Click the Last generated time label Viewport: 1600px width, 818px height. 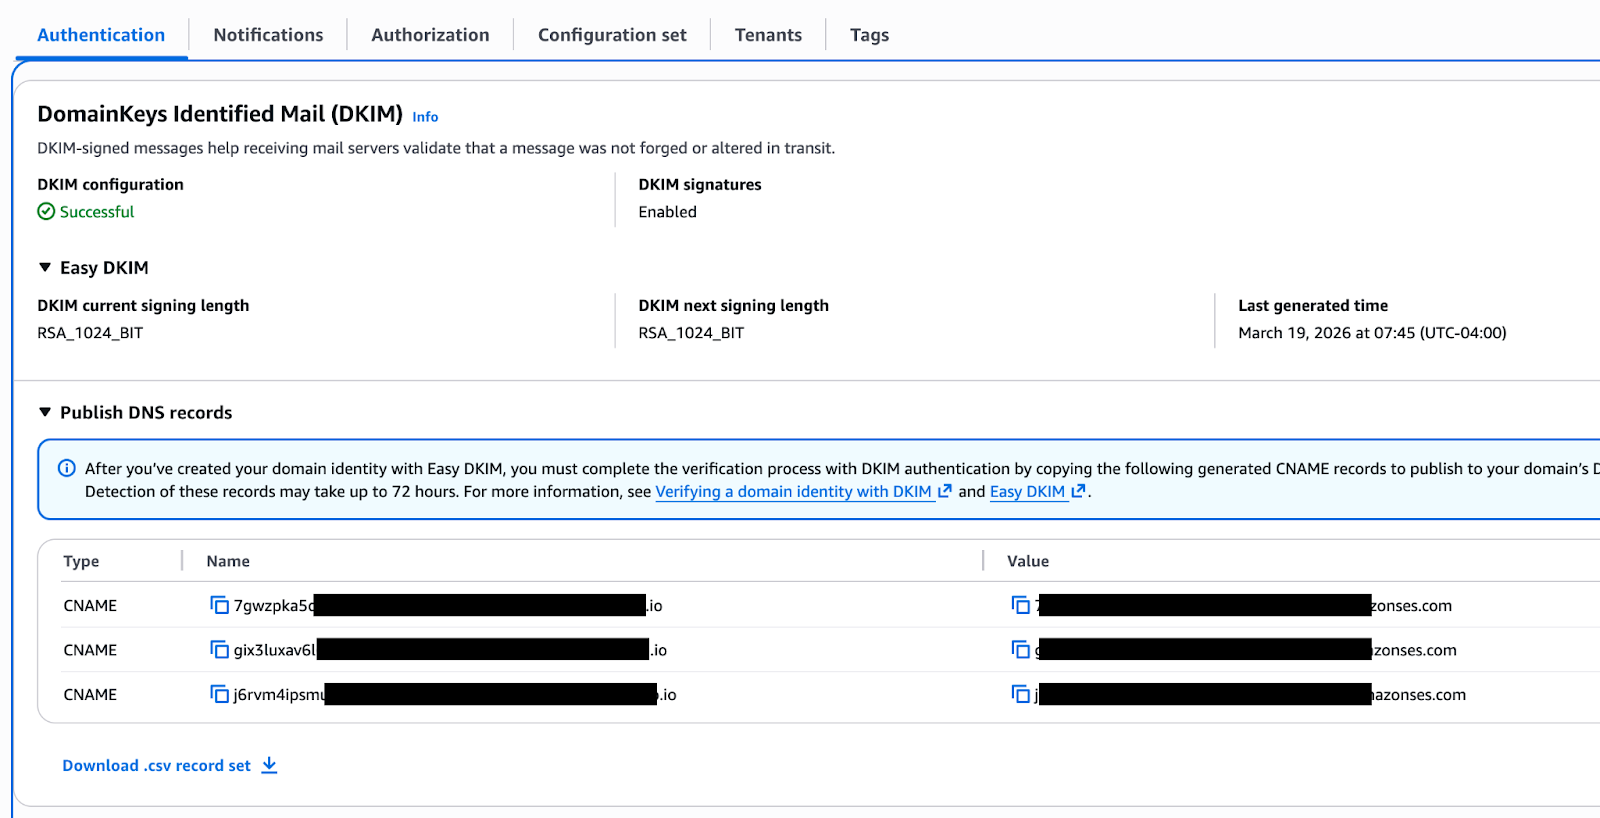[1313, 305]
